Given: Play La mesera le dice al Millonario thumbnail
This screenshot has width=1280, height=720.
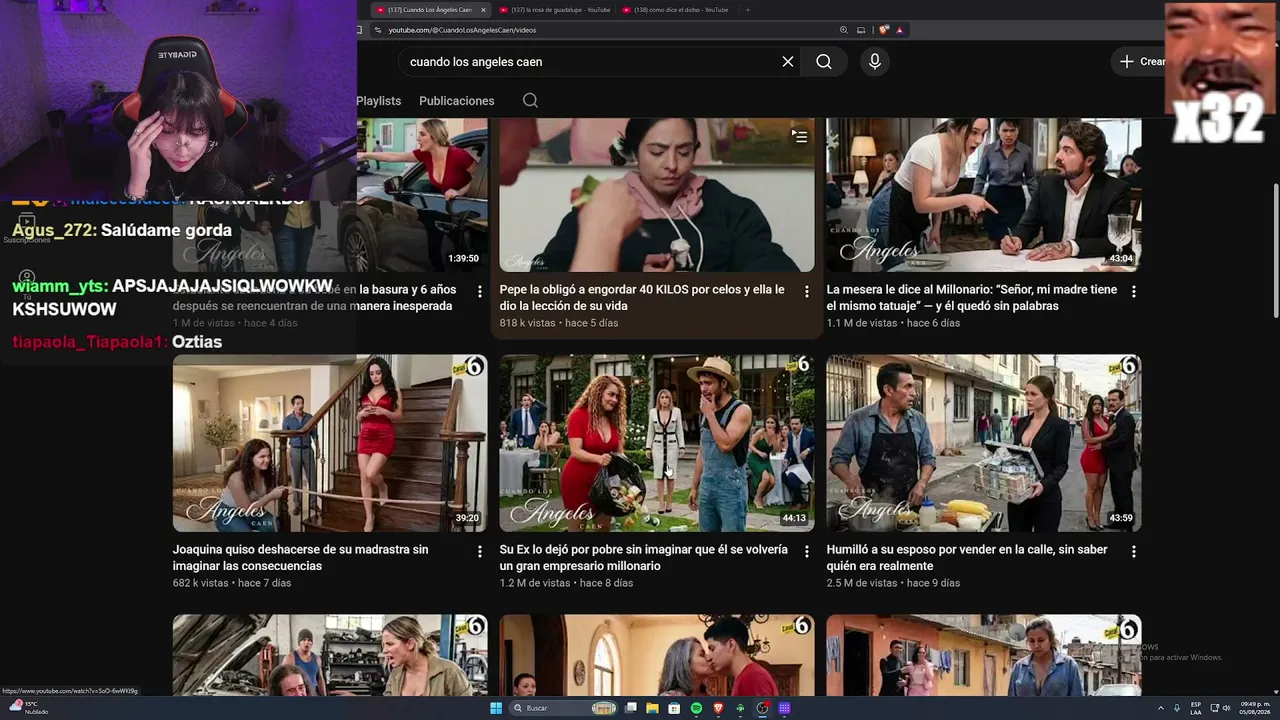Looking at the screenshot, I should (983, 195).
